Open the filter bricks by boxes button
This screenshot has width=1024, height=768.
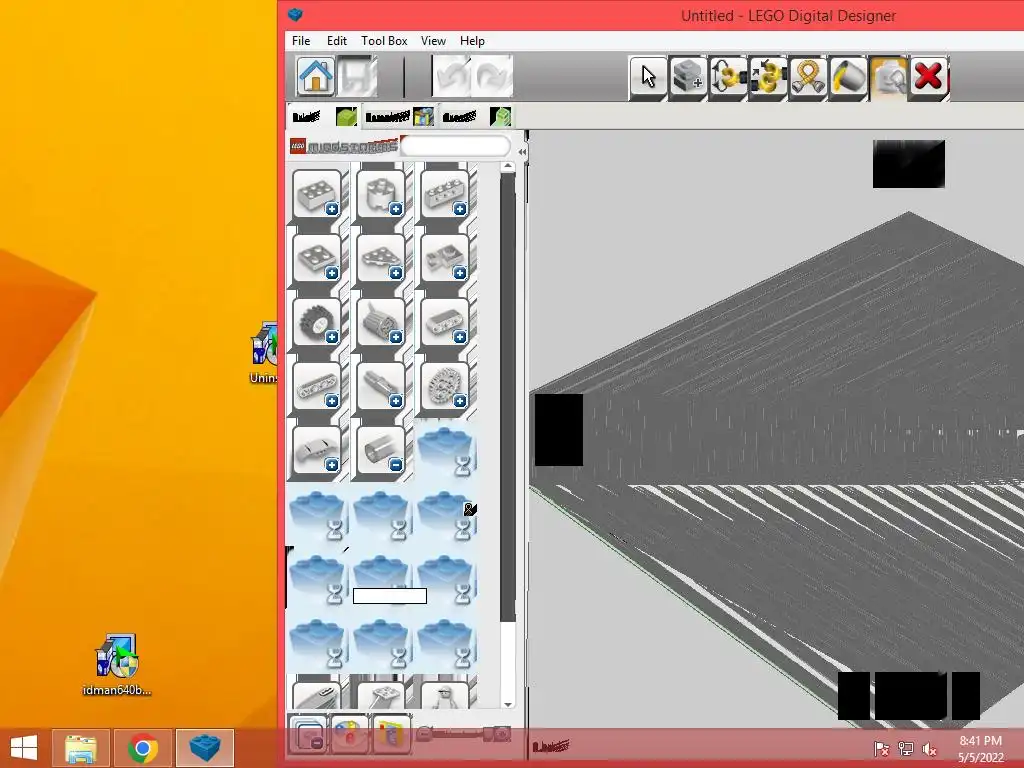tap(391, 735)
